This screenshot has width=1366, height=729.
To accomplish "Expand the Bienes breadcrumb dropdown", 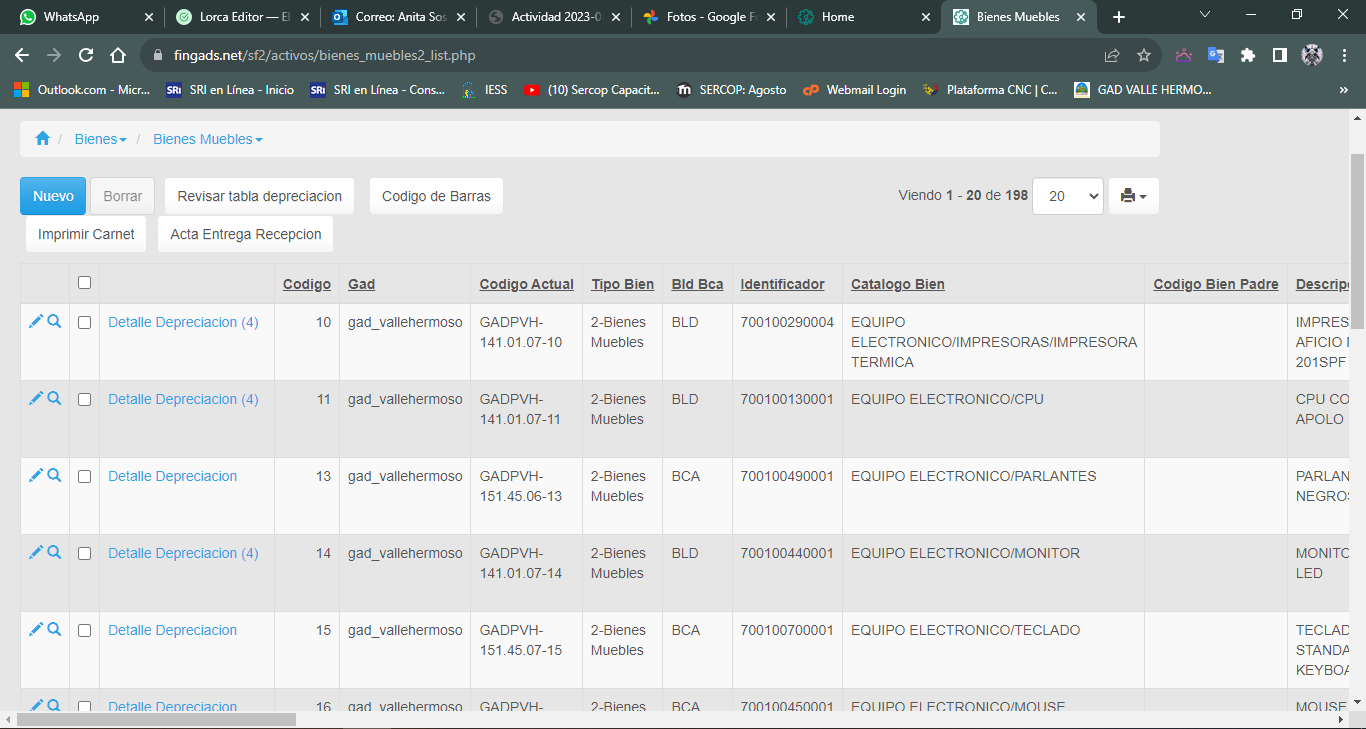I will 100,139.
